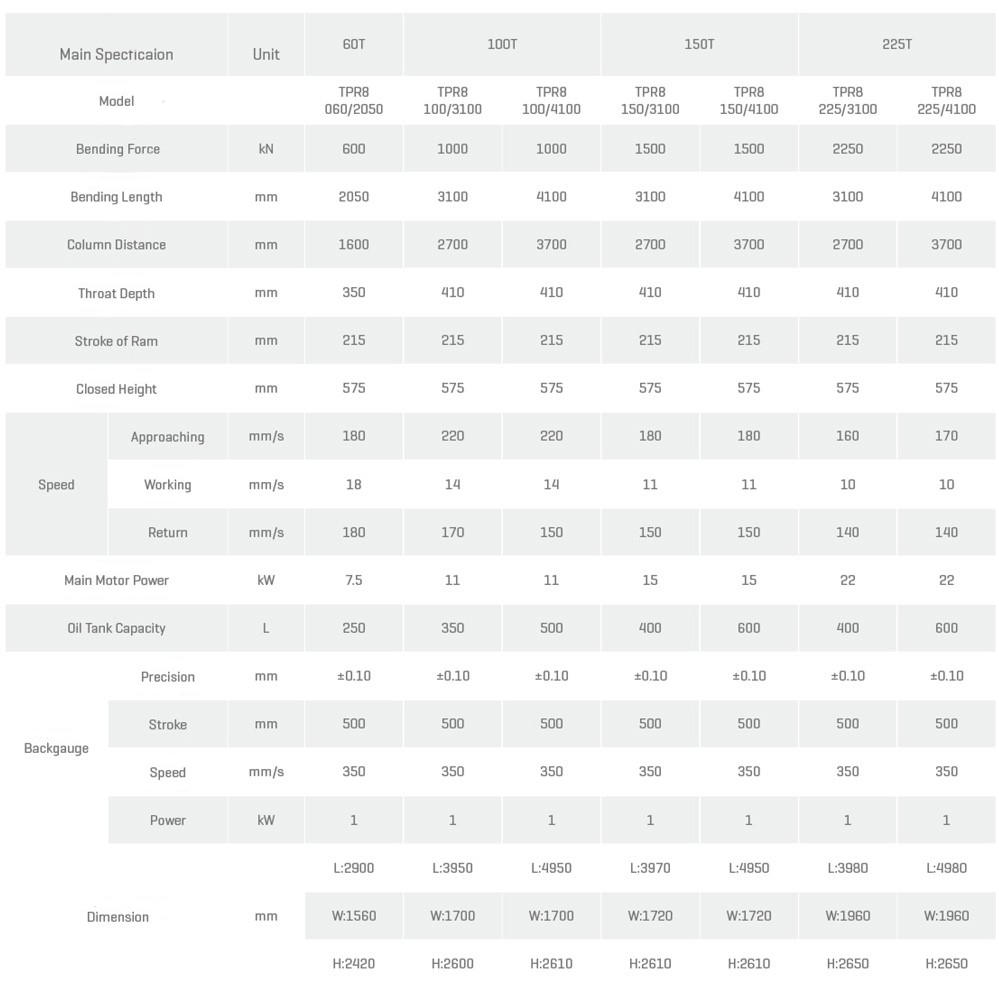Select the 100T group header

pos(502,44)
